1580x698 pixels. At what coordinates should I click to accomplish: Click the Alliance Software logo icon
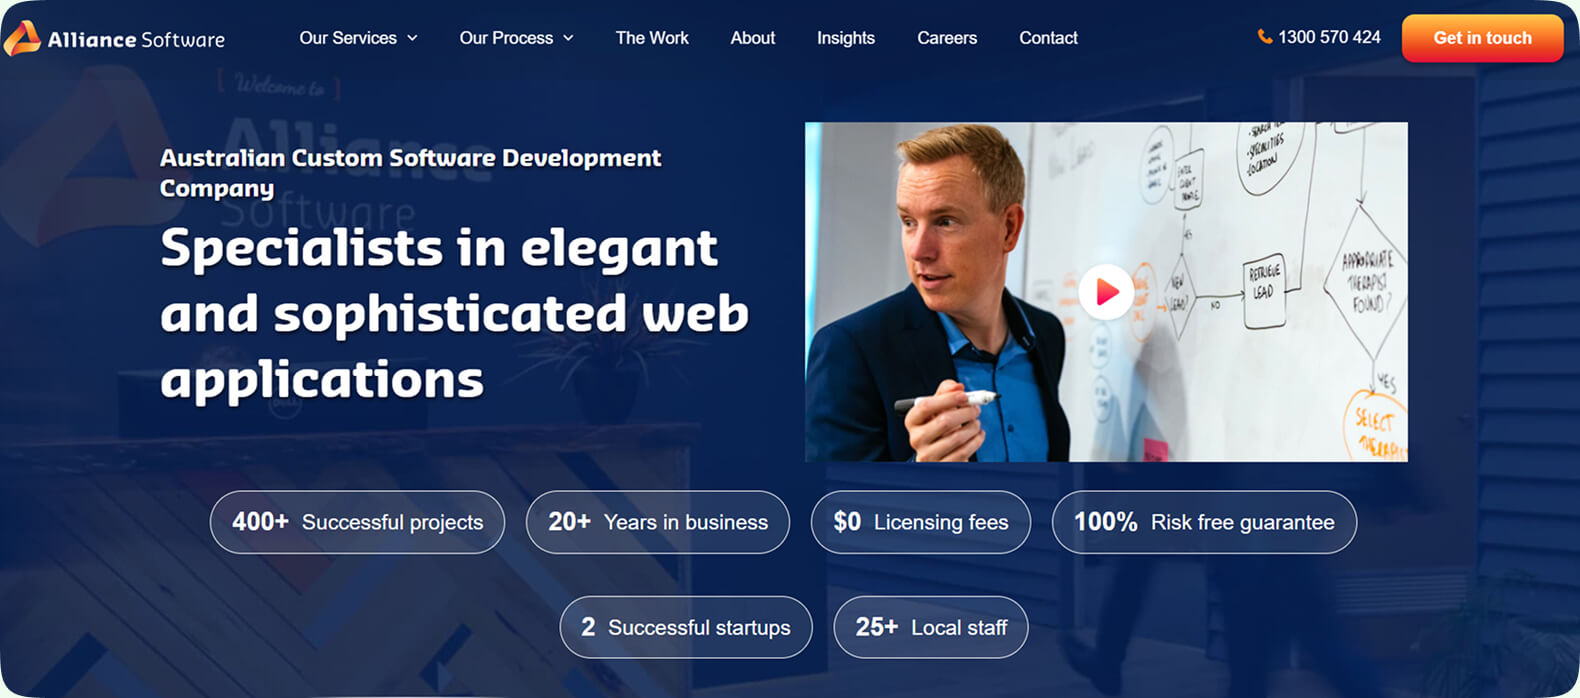[22, 38]
